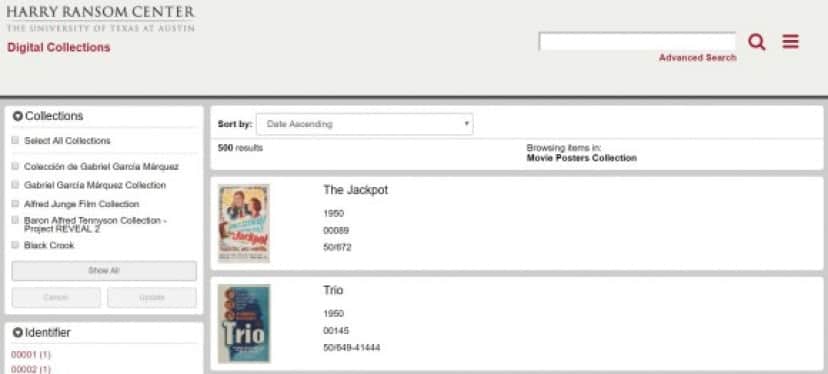828x374 pixels.
Task: Click the 500 results count
Action: 240,148
